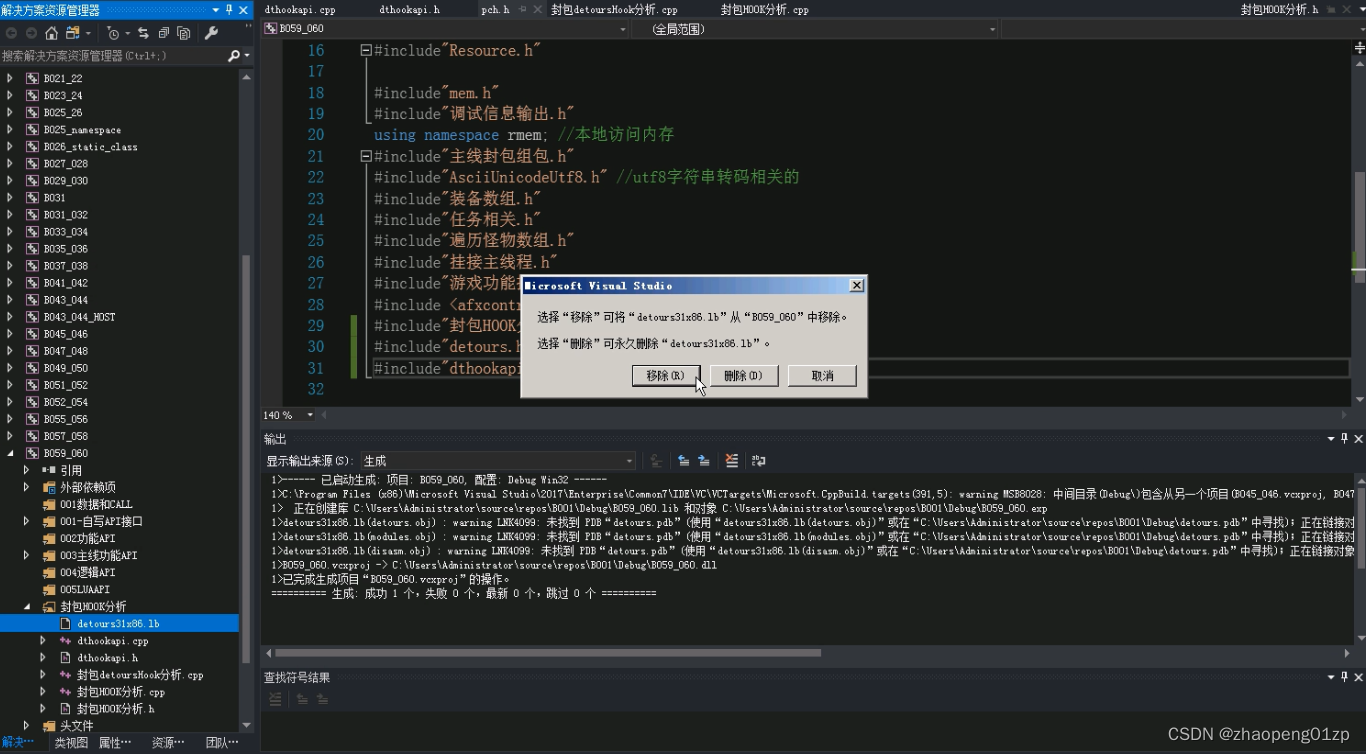Click the Solution Explorer vertical scrollbar

tap(247, 458)
